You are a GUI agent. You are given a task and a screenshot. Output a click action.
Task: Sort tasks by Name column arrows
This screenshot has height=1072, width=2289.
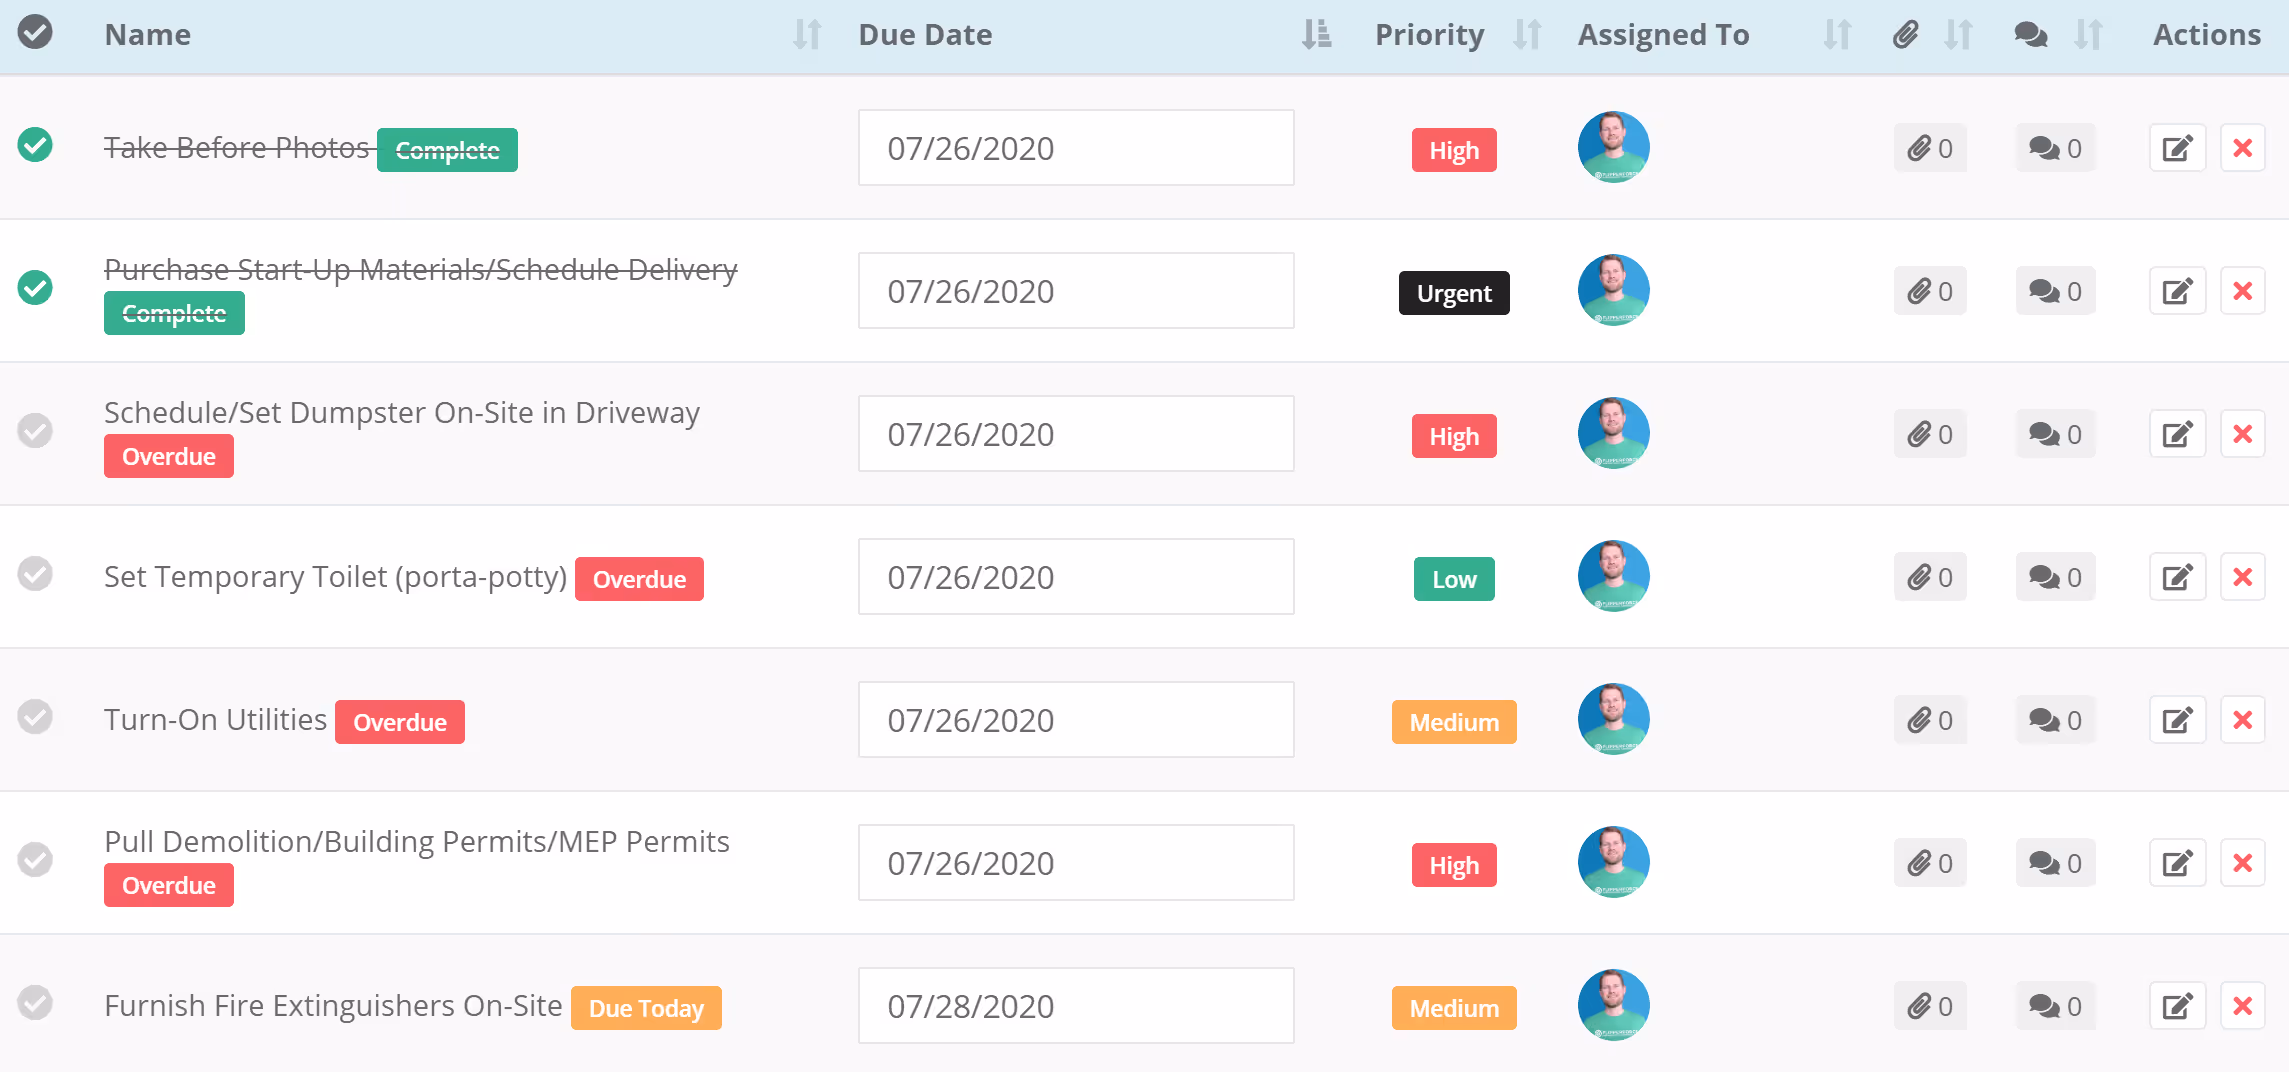[807, 34]
